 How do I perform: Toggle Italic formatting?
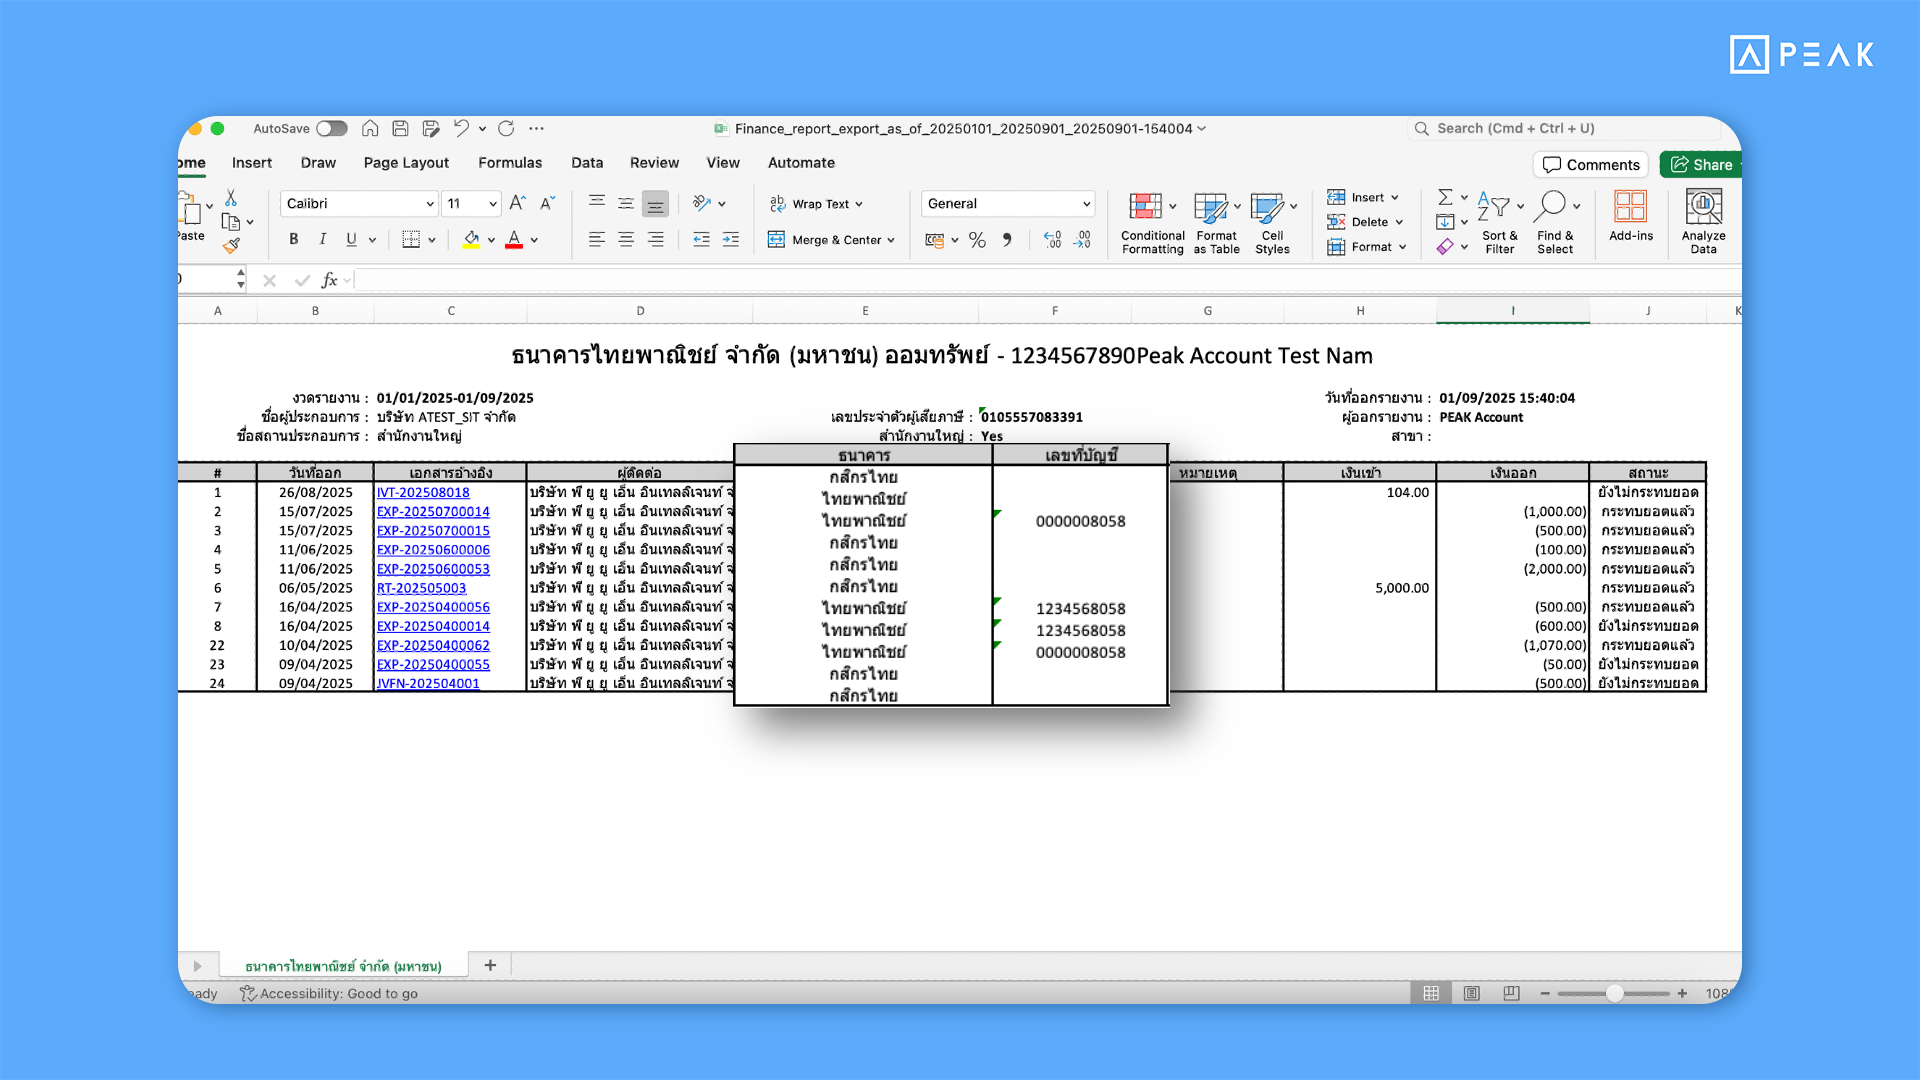(x=322, y=239)
